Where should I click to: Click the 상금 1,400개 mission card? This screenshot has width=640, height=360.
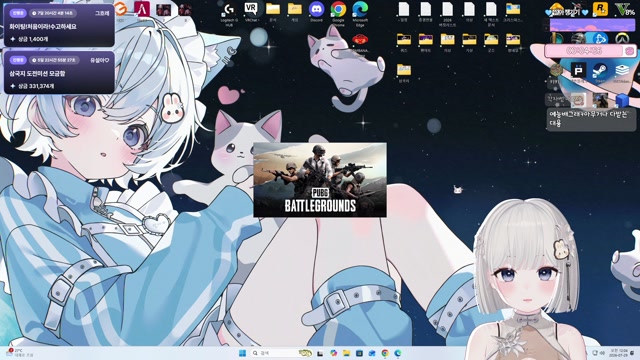59,25
